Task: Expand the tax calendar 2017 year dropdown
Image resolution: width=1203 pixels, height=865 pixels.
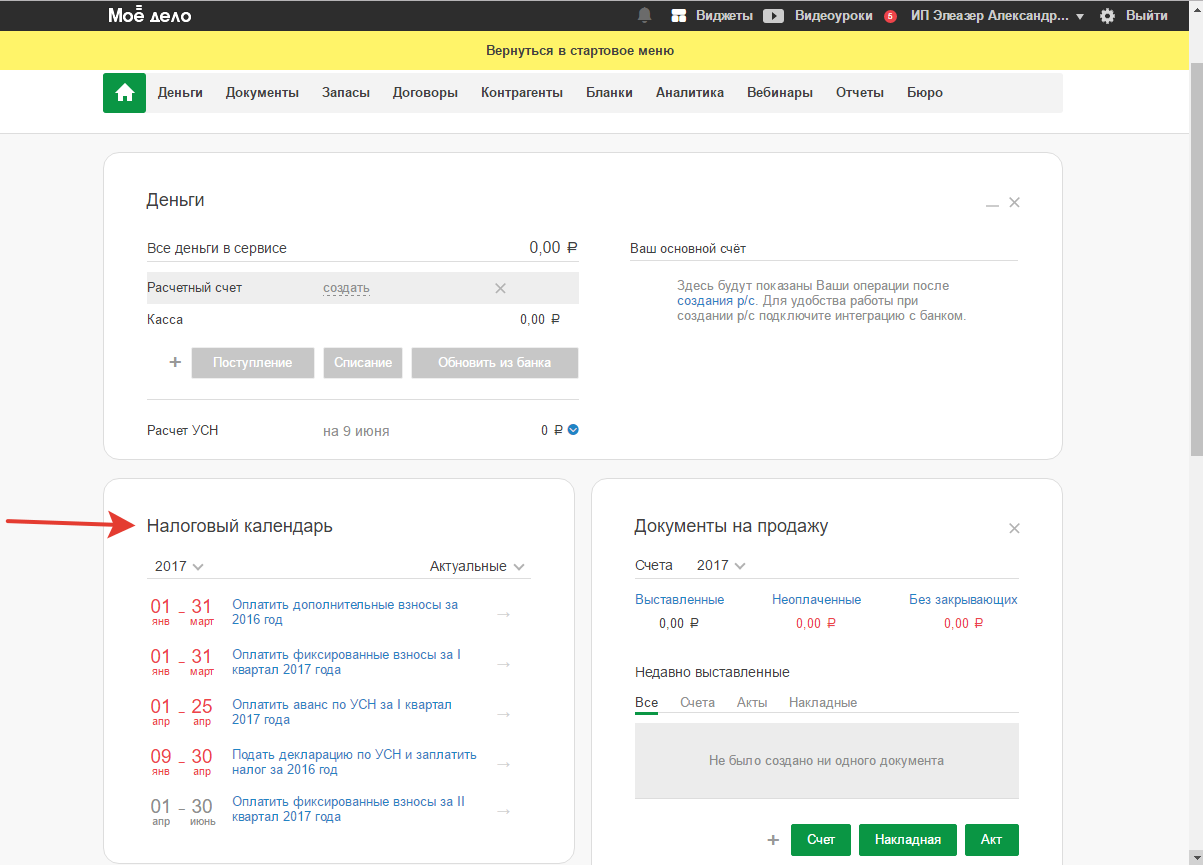Action: tap(180, 566)
